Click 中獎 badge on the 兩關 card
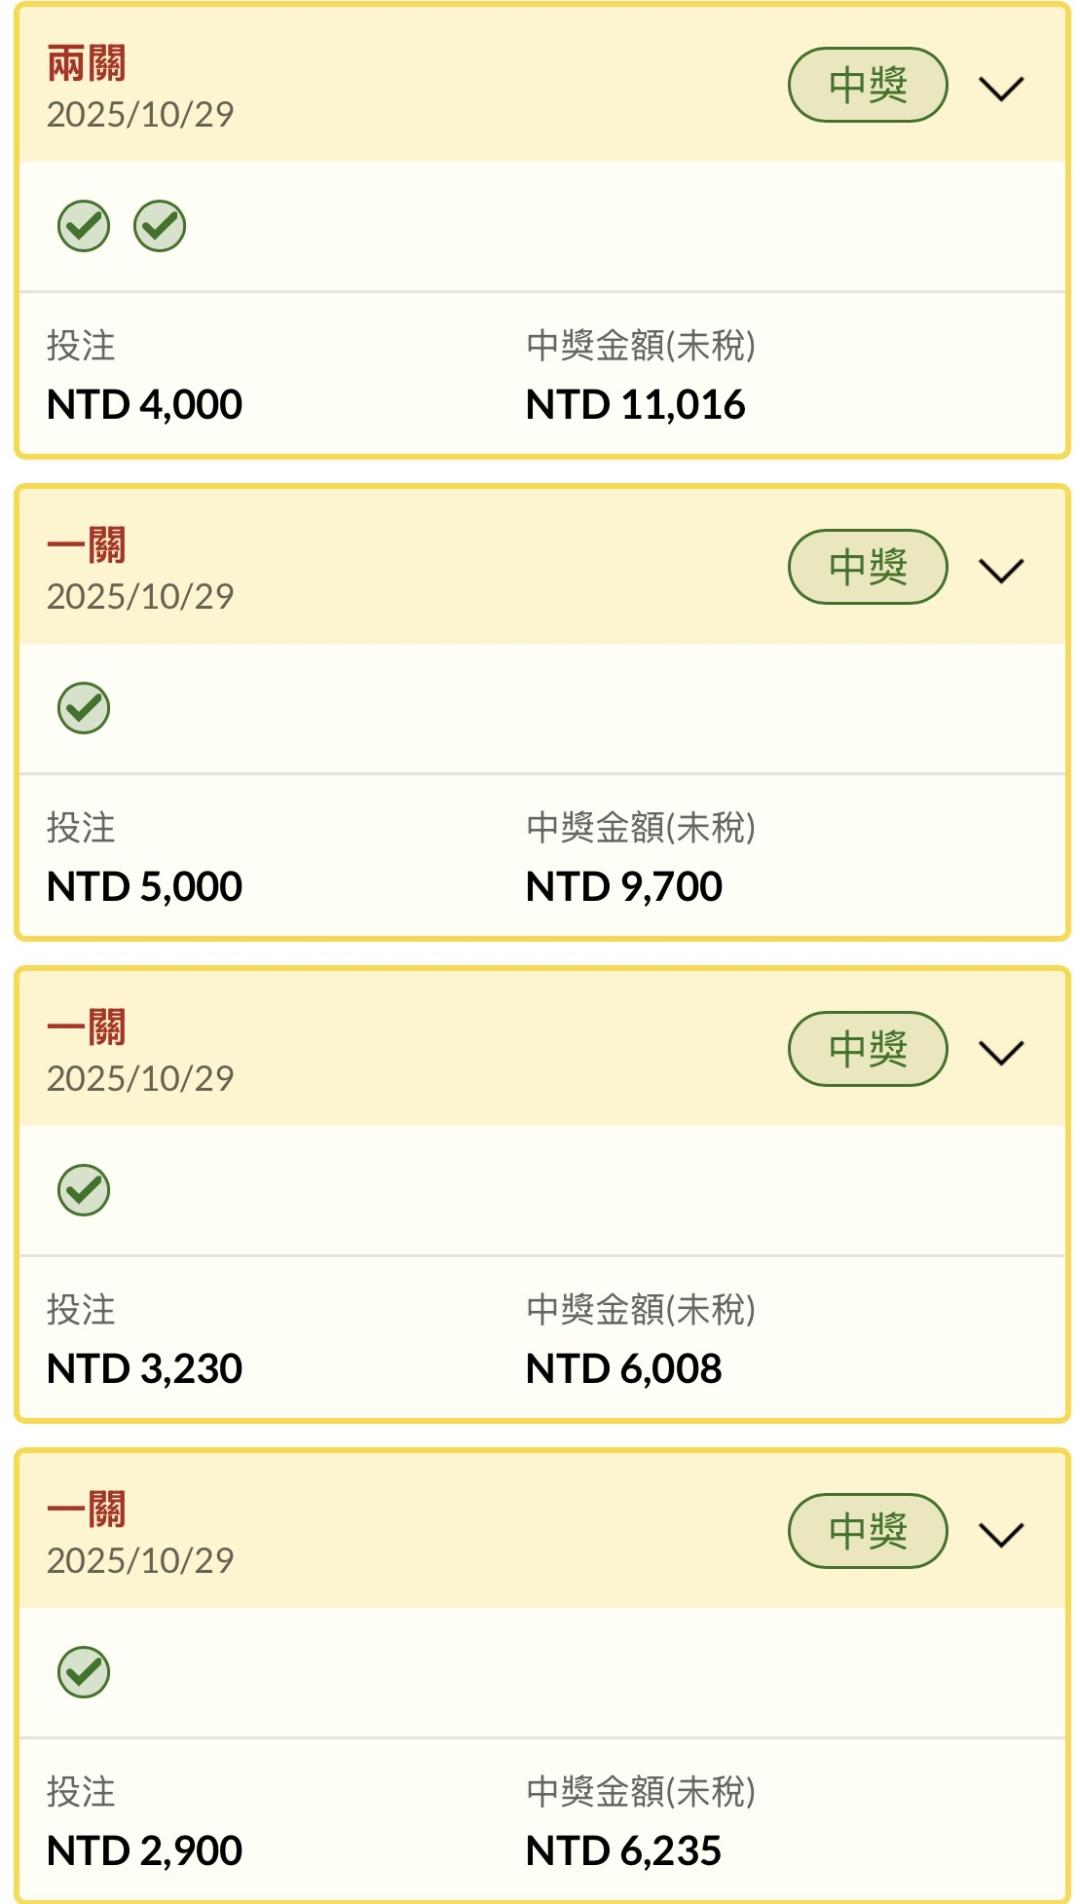 click(x=867, y=85)
